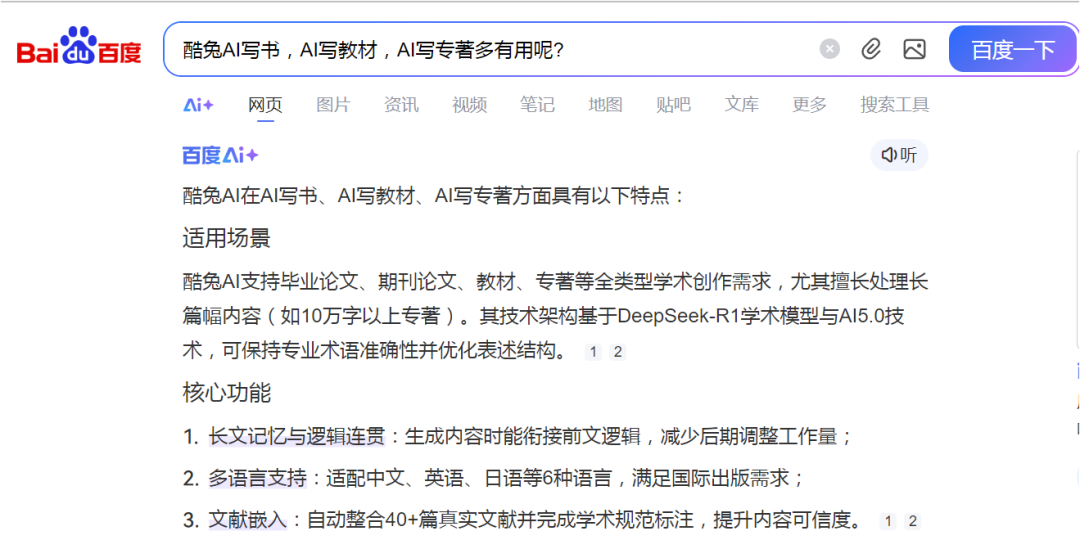Expand the 更多 menu

tap(809, 105)
